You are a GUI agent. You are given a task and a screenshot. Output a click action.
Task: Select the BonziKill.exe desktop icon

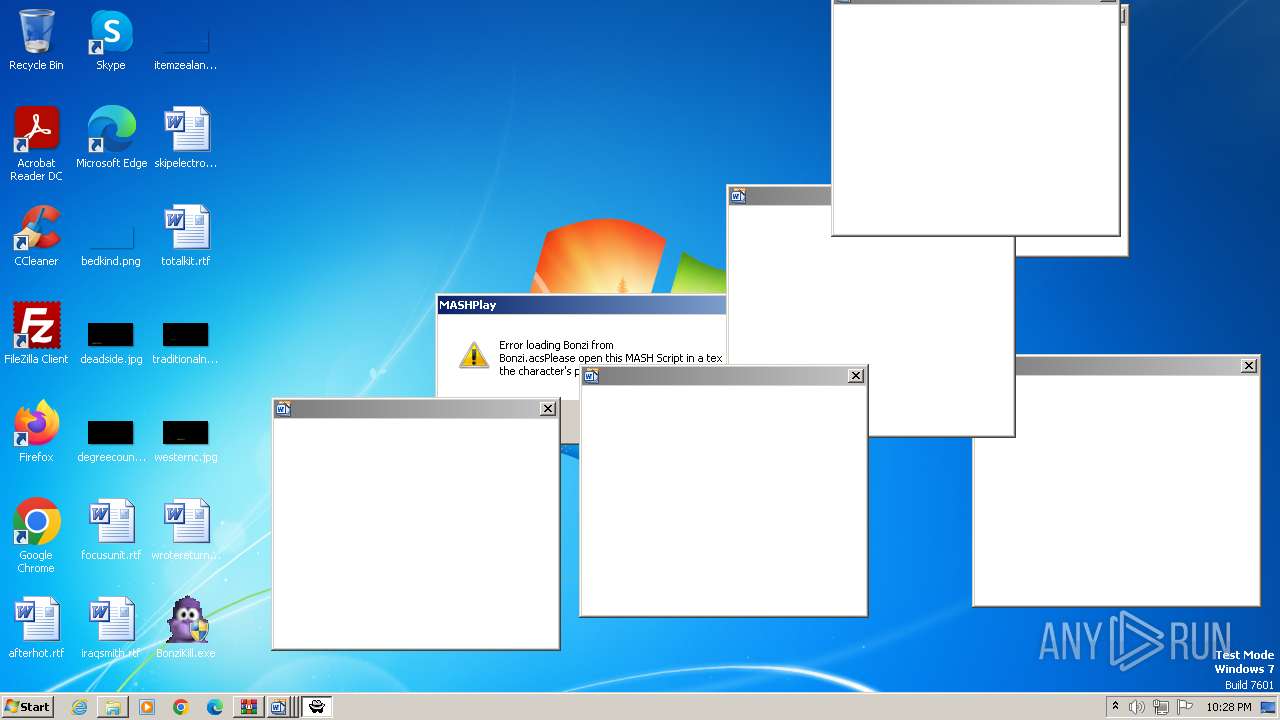click(x=185, y=628)
